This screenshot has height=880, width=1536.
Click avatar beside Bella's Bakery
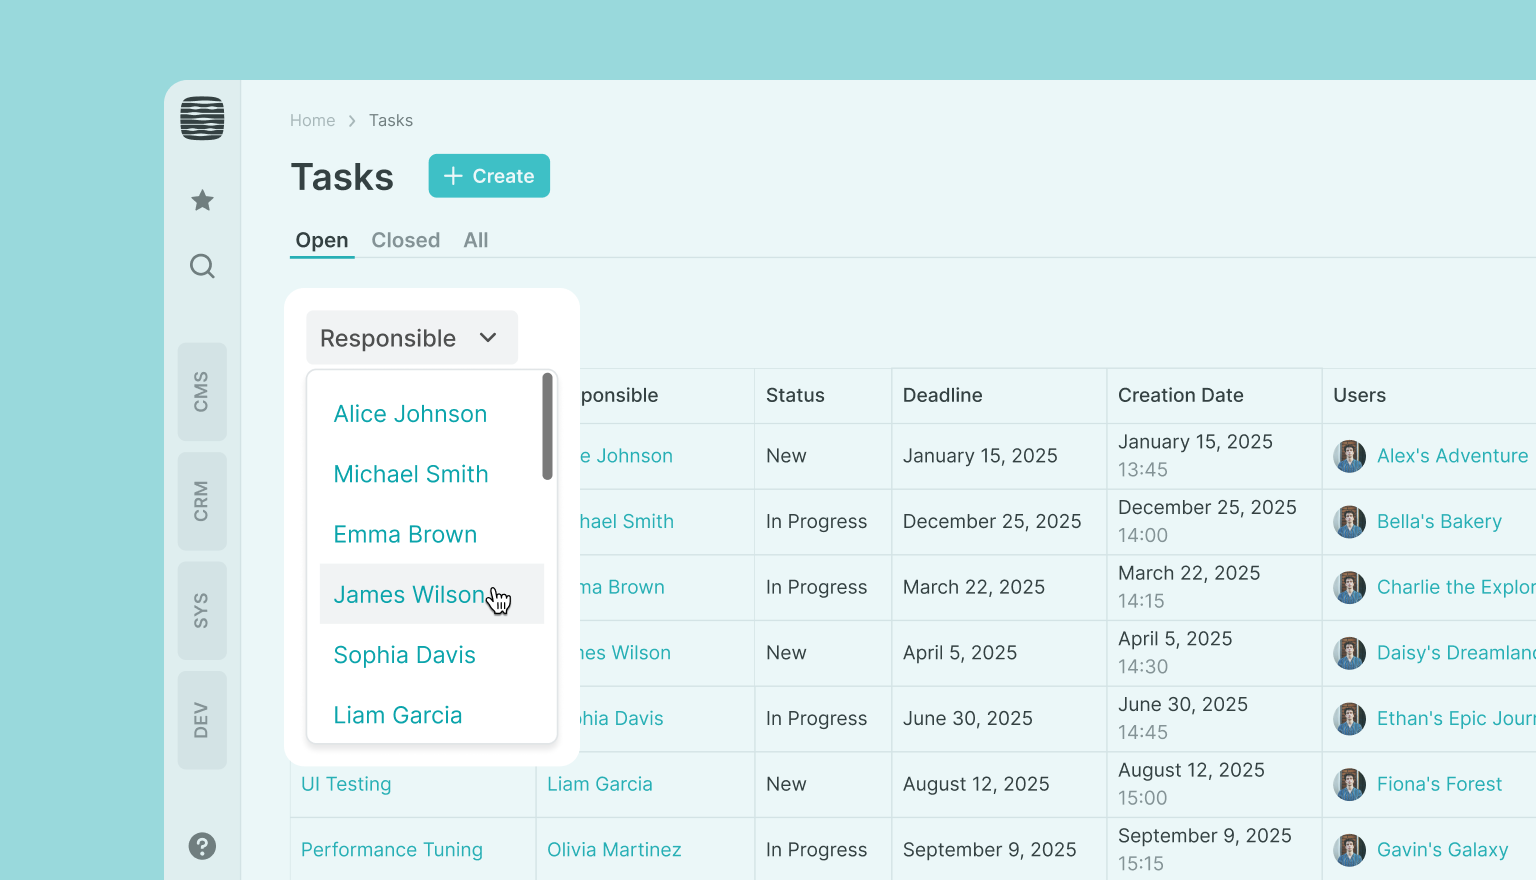[x=1349, y=522]
